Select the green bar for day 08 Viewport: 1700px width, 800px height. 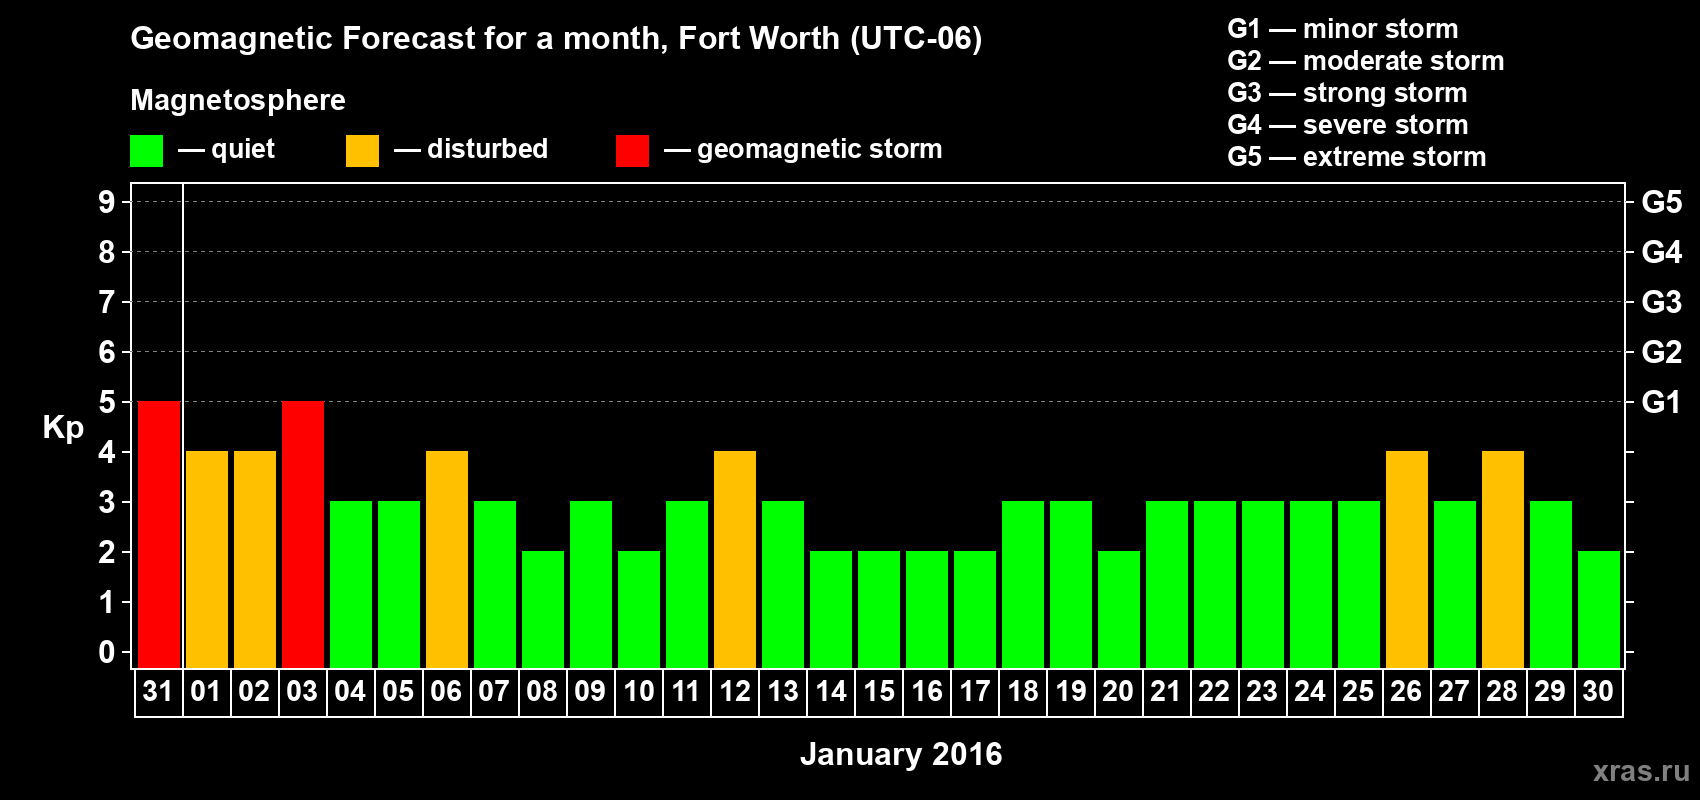coord(543,610)
